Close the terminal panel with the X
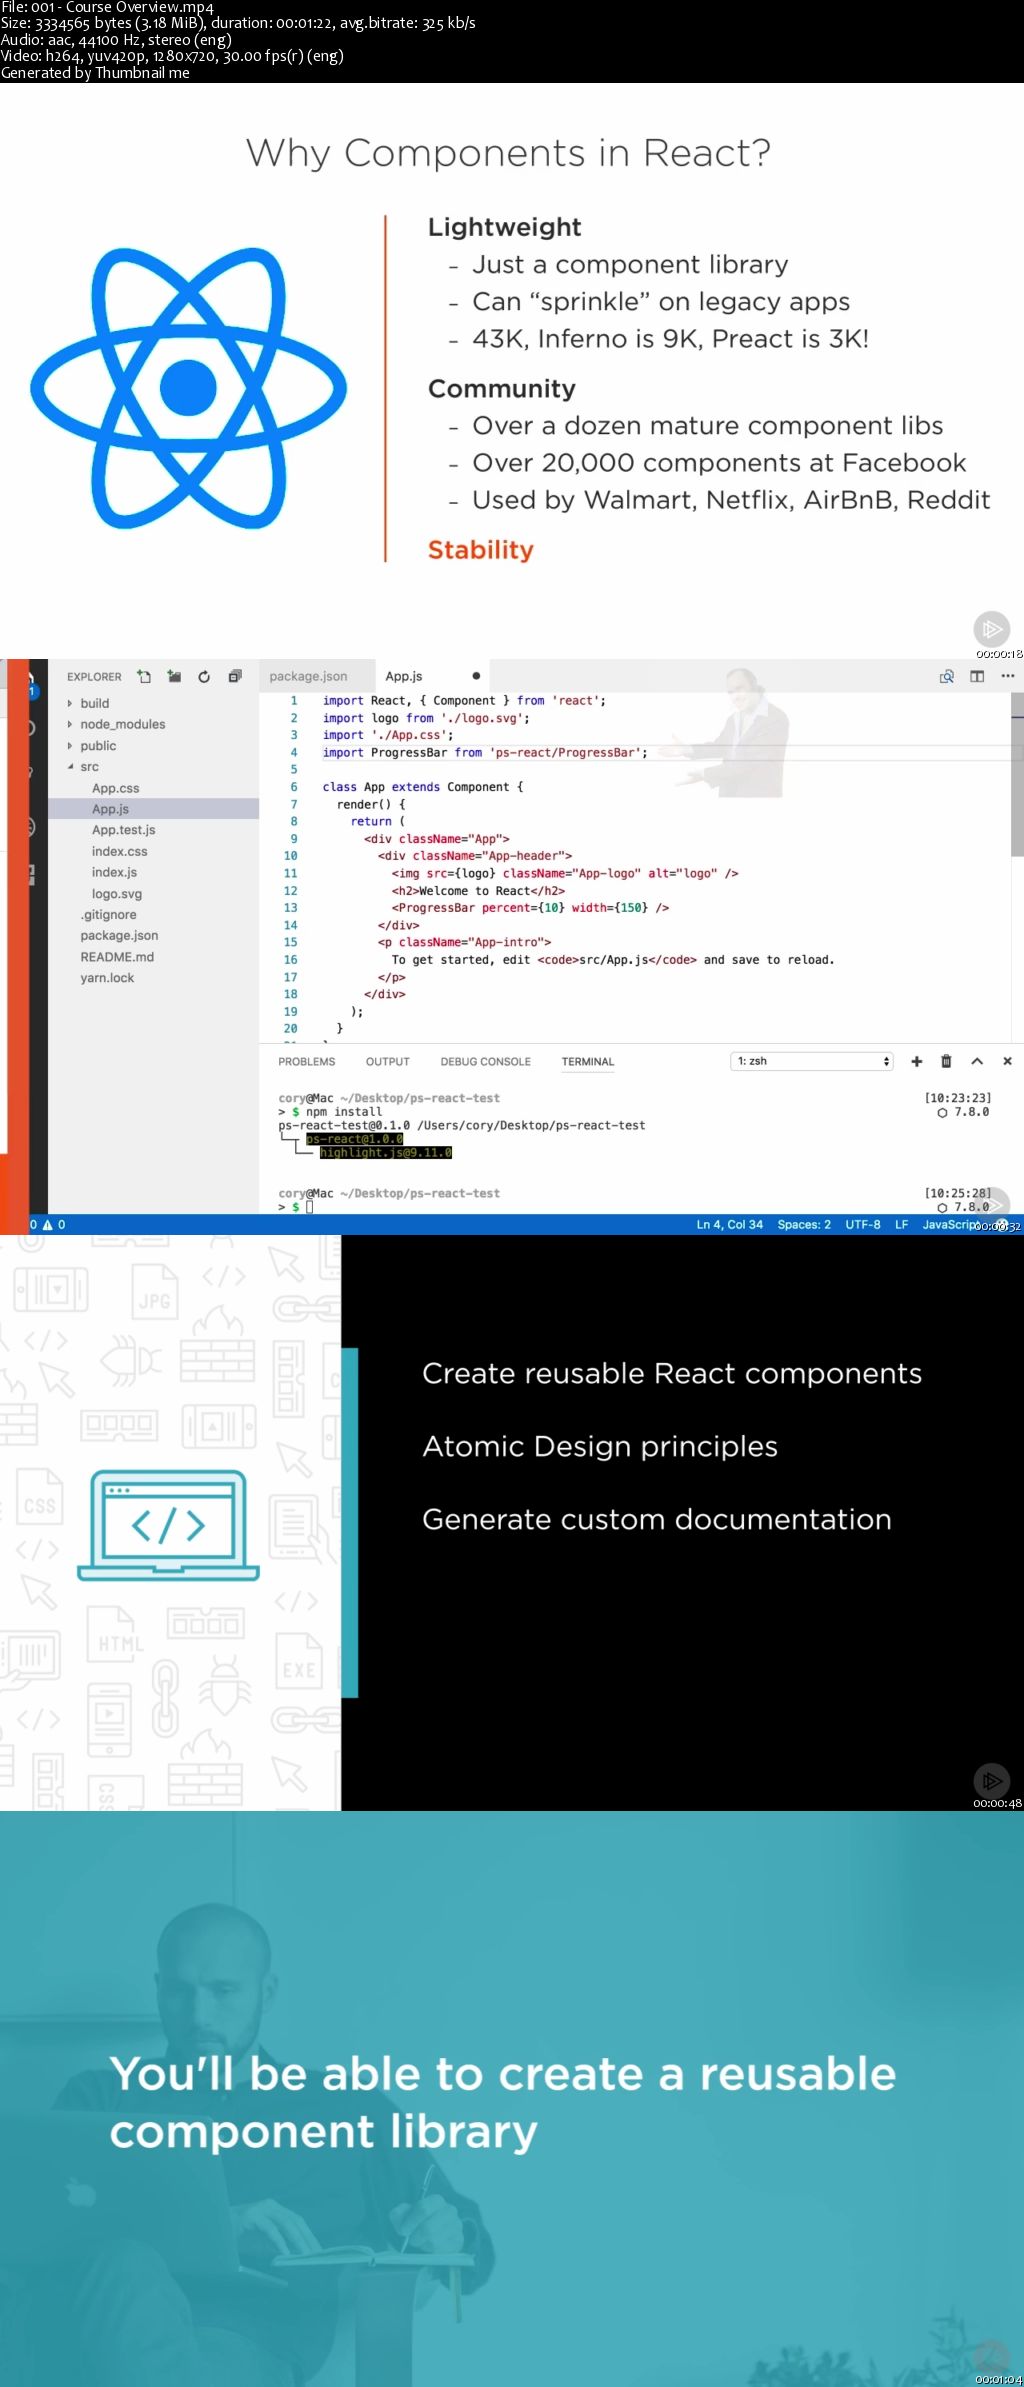The height and width of the screenshot is (2387, 1024). pos(1007,1062)
